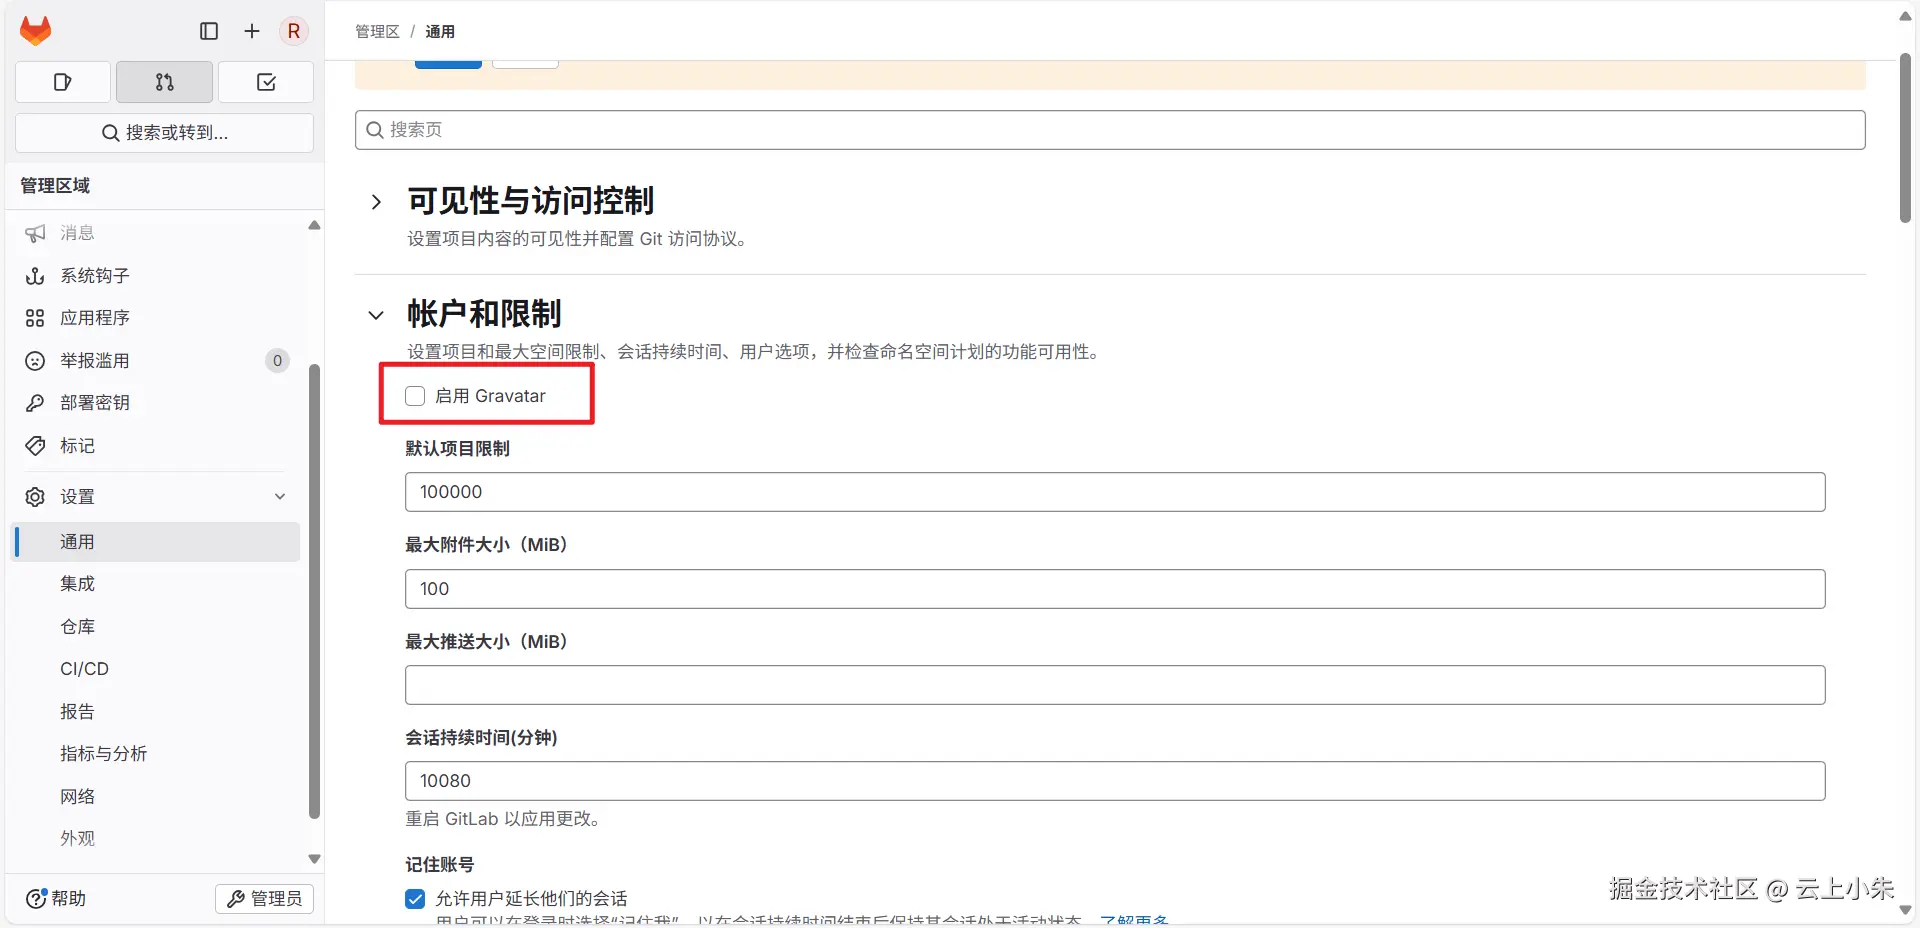Open merge requests icon button

tap(165, 82)
